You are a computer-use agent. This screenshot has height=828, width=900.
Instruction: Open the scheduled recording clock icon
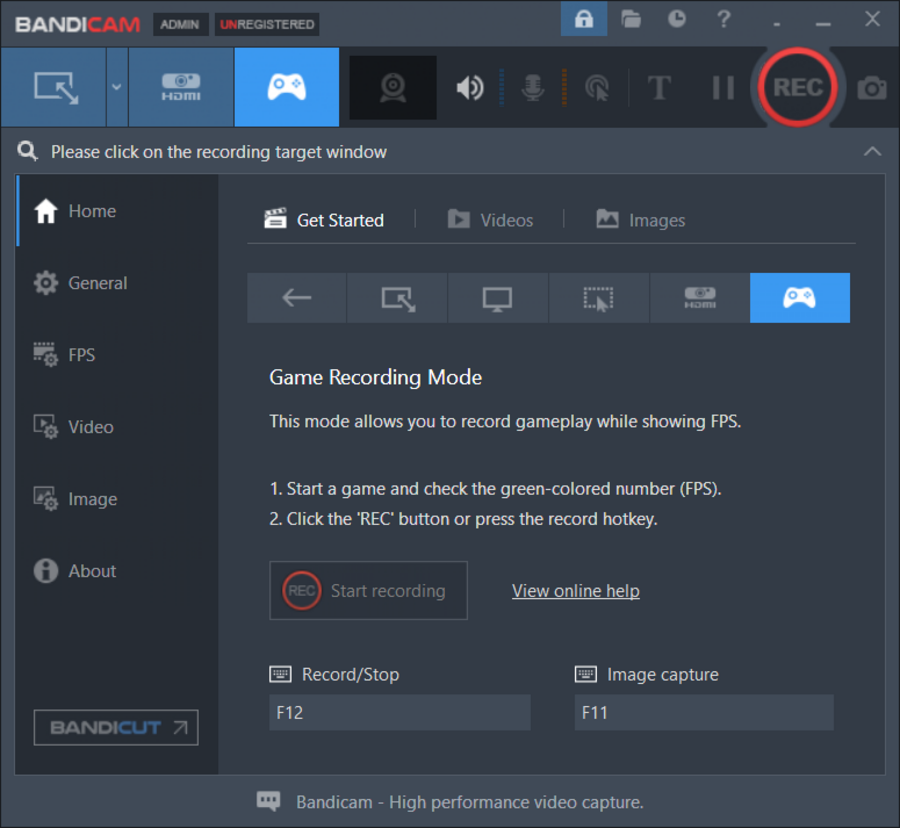point(677,19)
